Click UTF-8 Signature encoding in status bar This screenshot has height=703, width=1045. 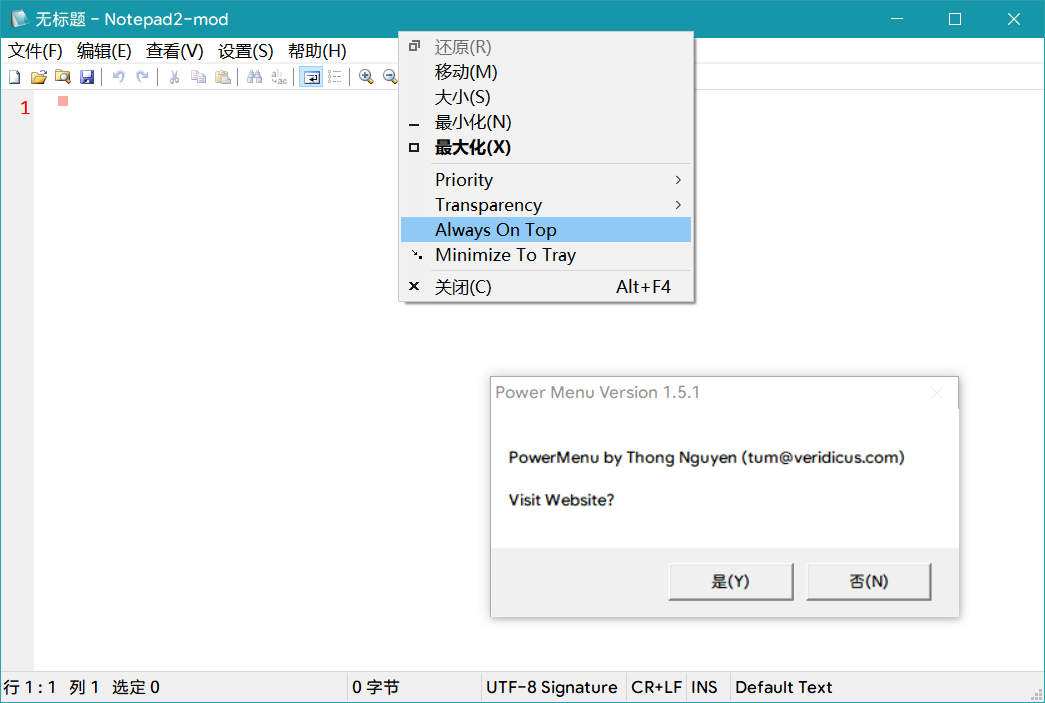(551, 687)
